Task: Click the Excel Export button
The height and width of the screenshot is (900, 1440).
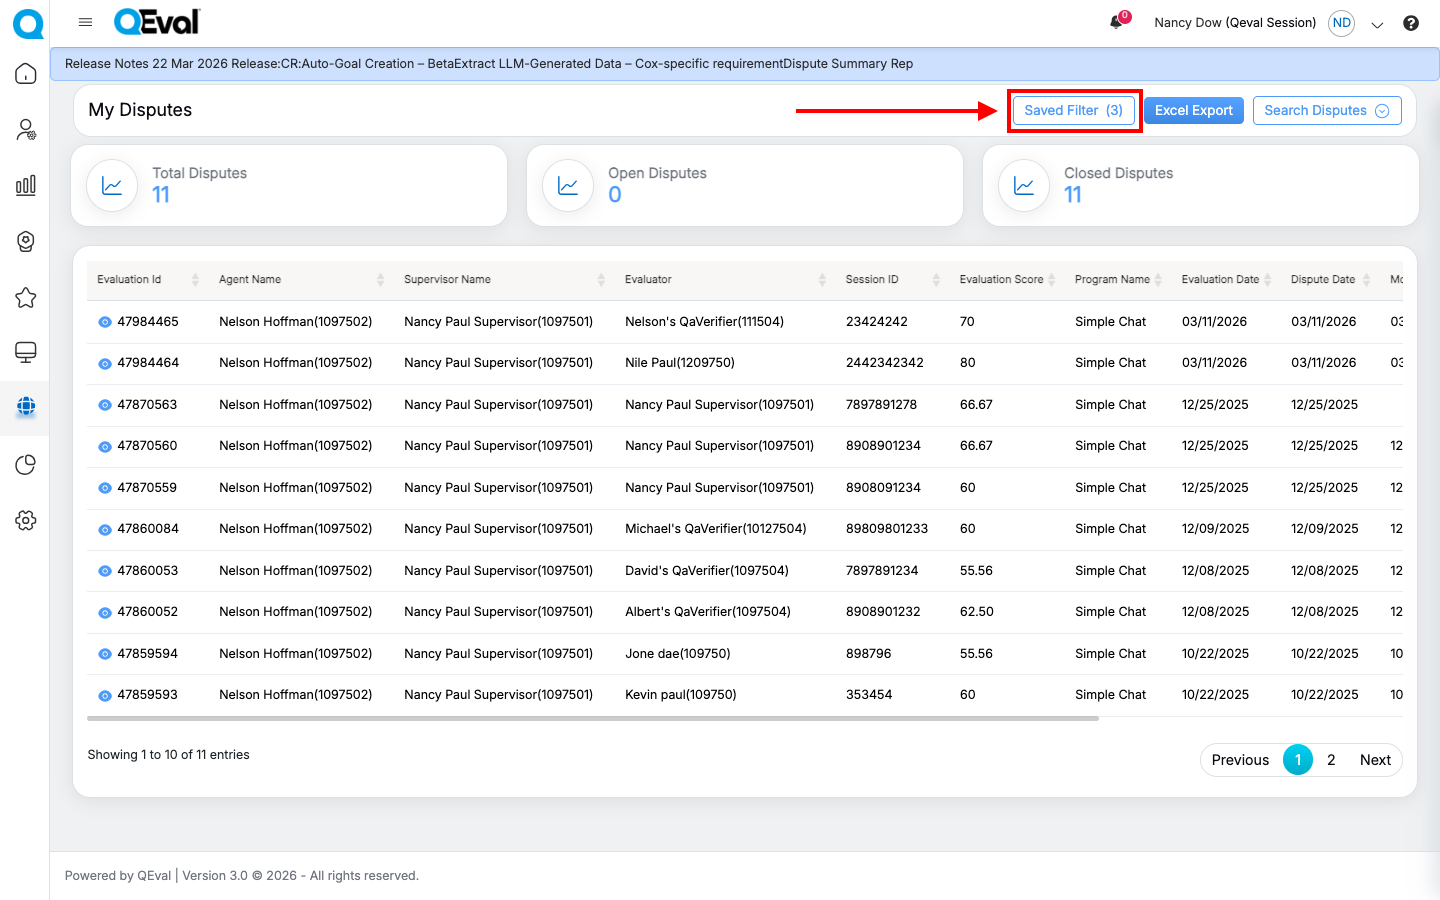Action: [1193, 111]
